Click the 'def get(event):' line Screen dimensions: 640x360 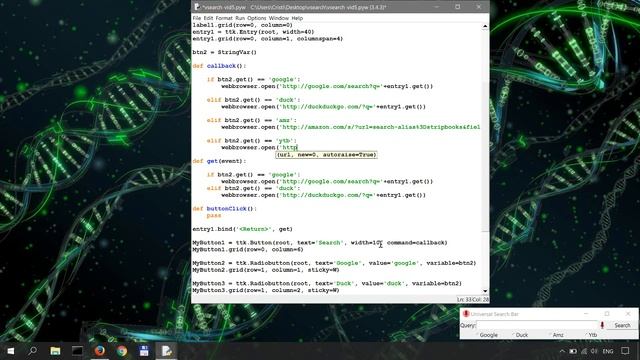(x=219, y=161)
